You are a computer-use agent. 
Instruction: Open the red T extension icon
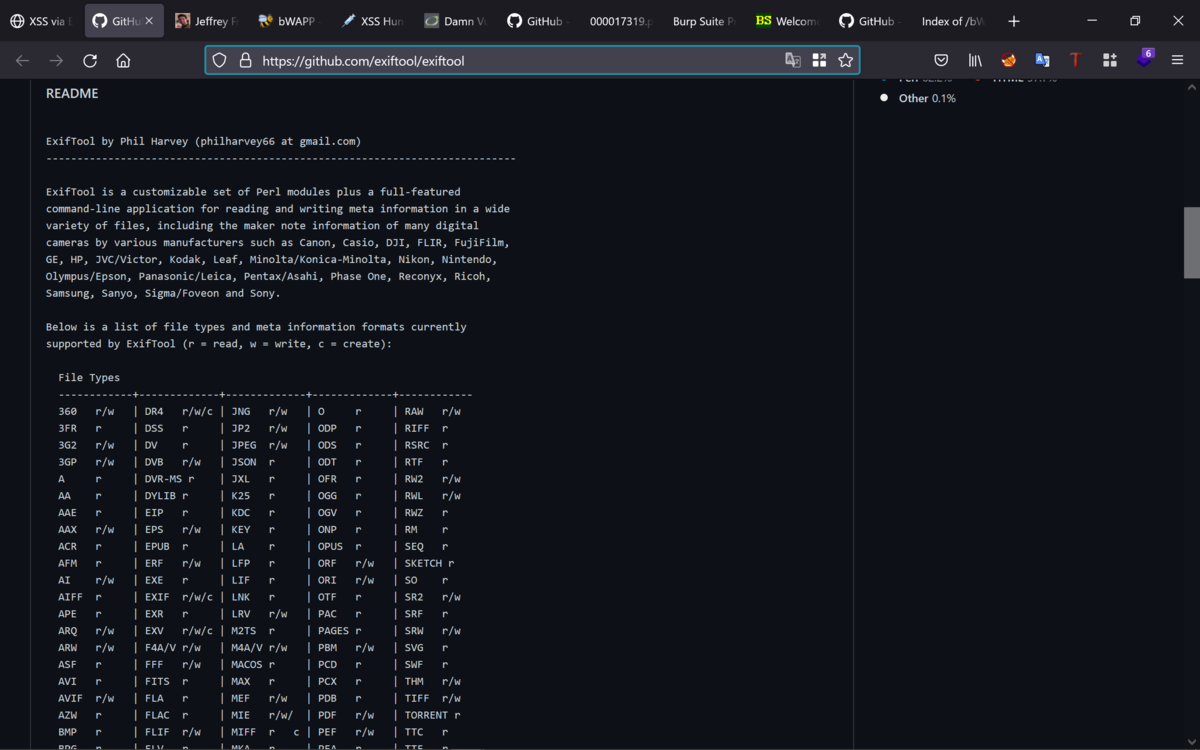coord(1076,60)
